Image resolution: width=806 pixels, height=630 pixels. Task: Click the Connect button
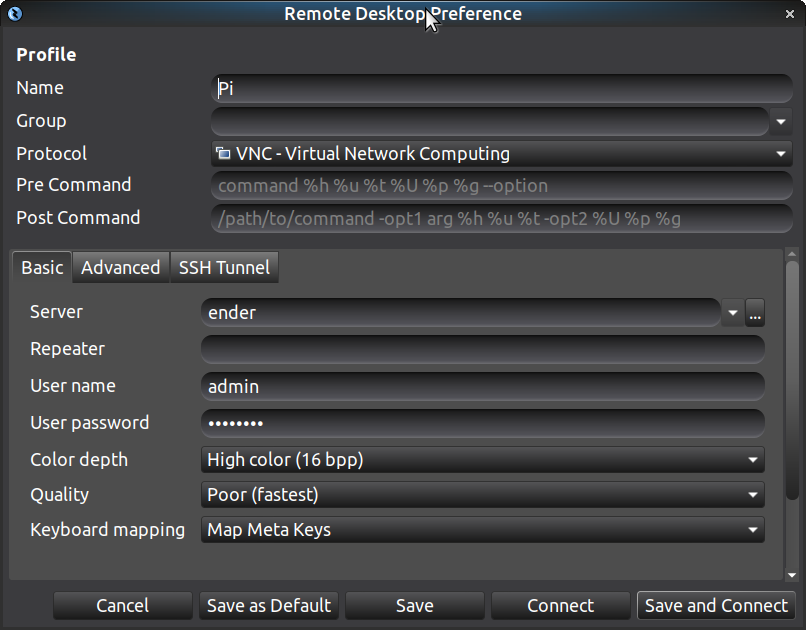tap(560, 606)
